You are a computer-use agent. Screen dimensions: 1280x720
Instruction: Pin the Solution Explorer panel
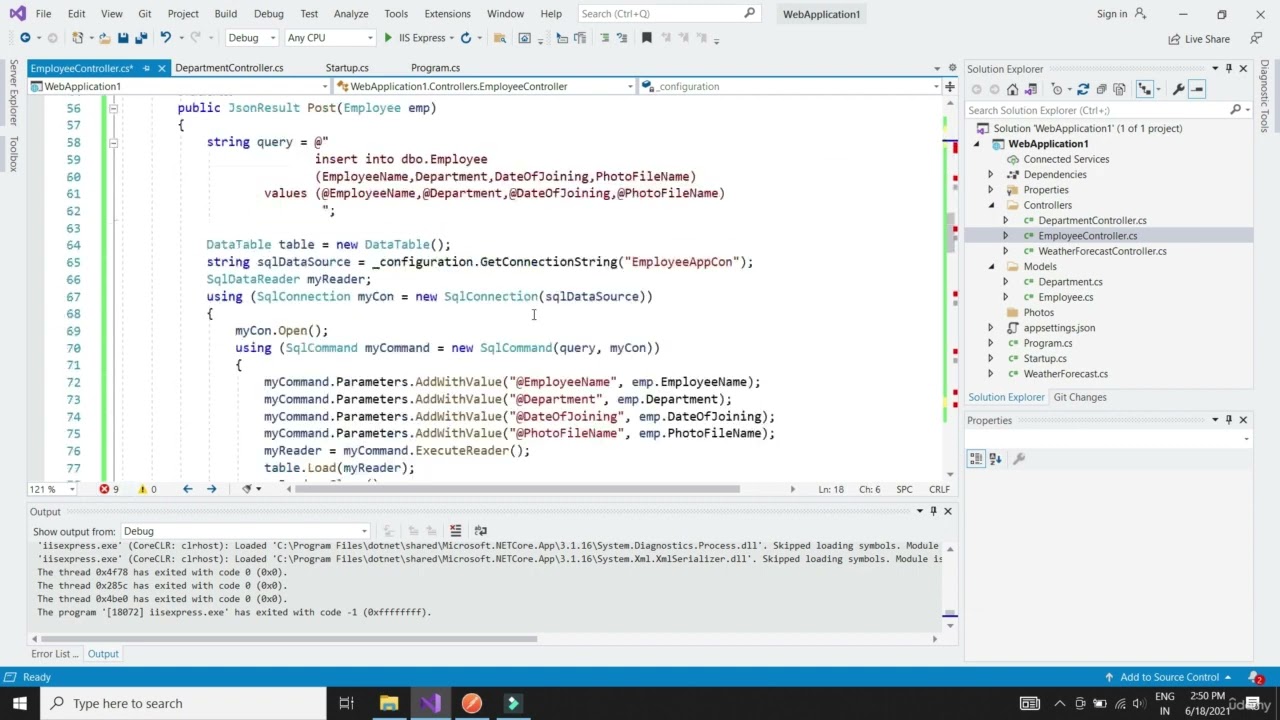point(1229,69)
